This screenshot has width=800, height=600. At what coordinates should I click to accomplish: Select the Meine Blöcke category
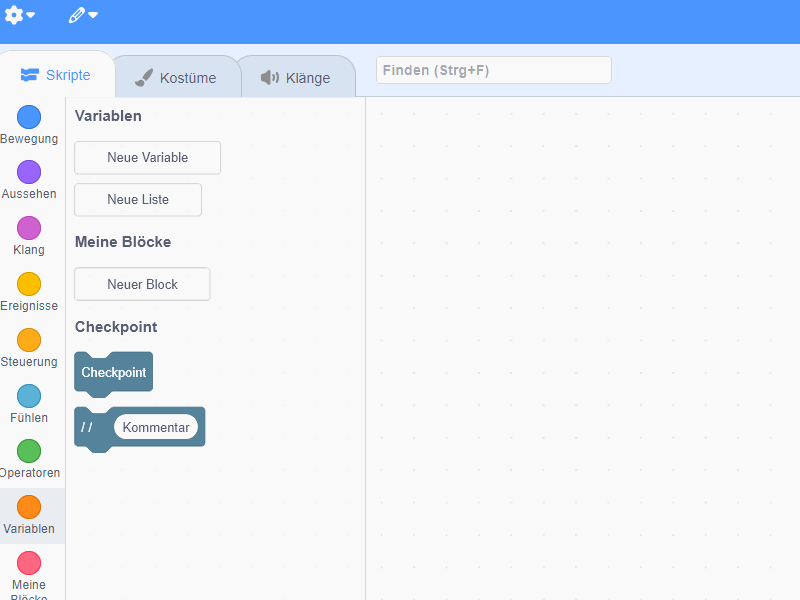(x=29, y=576)
